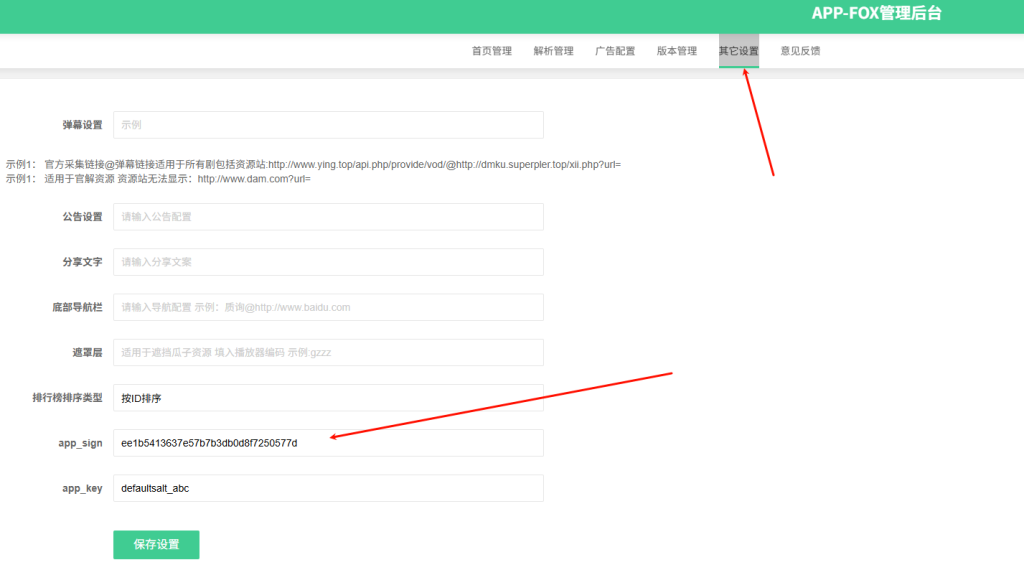Click the app_sign field label
This screenshot has width=1024, height=570.
pos(82,443)
